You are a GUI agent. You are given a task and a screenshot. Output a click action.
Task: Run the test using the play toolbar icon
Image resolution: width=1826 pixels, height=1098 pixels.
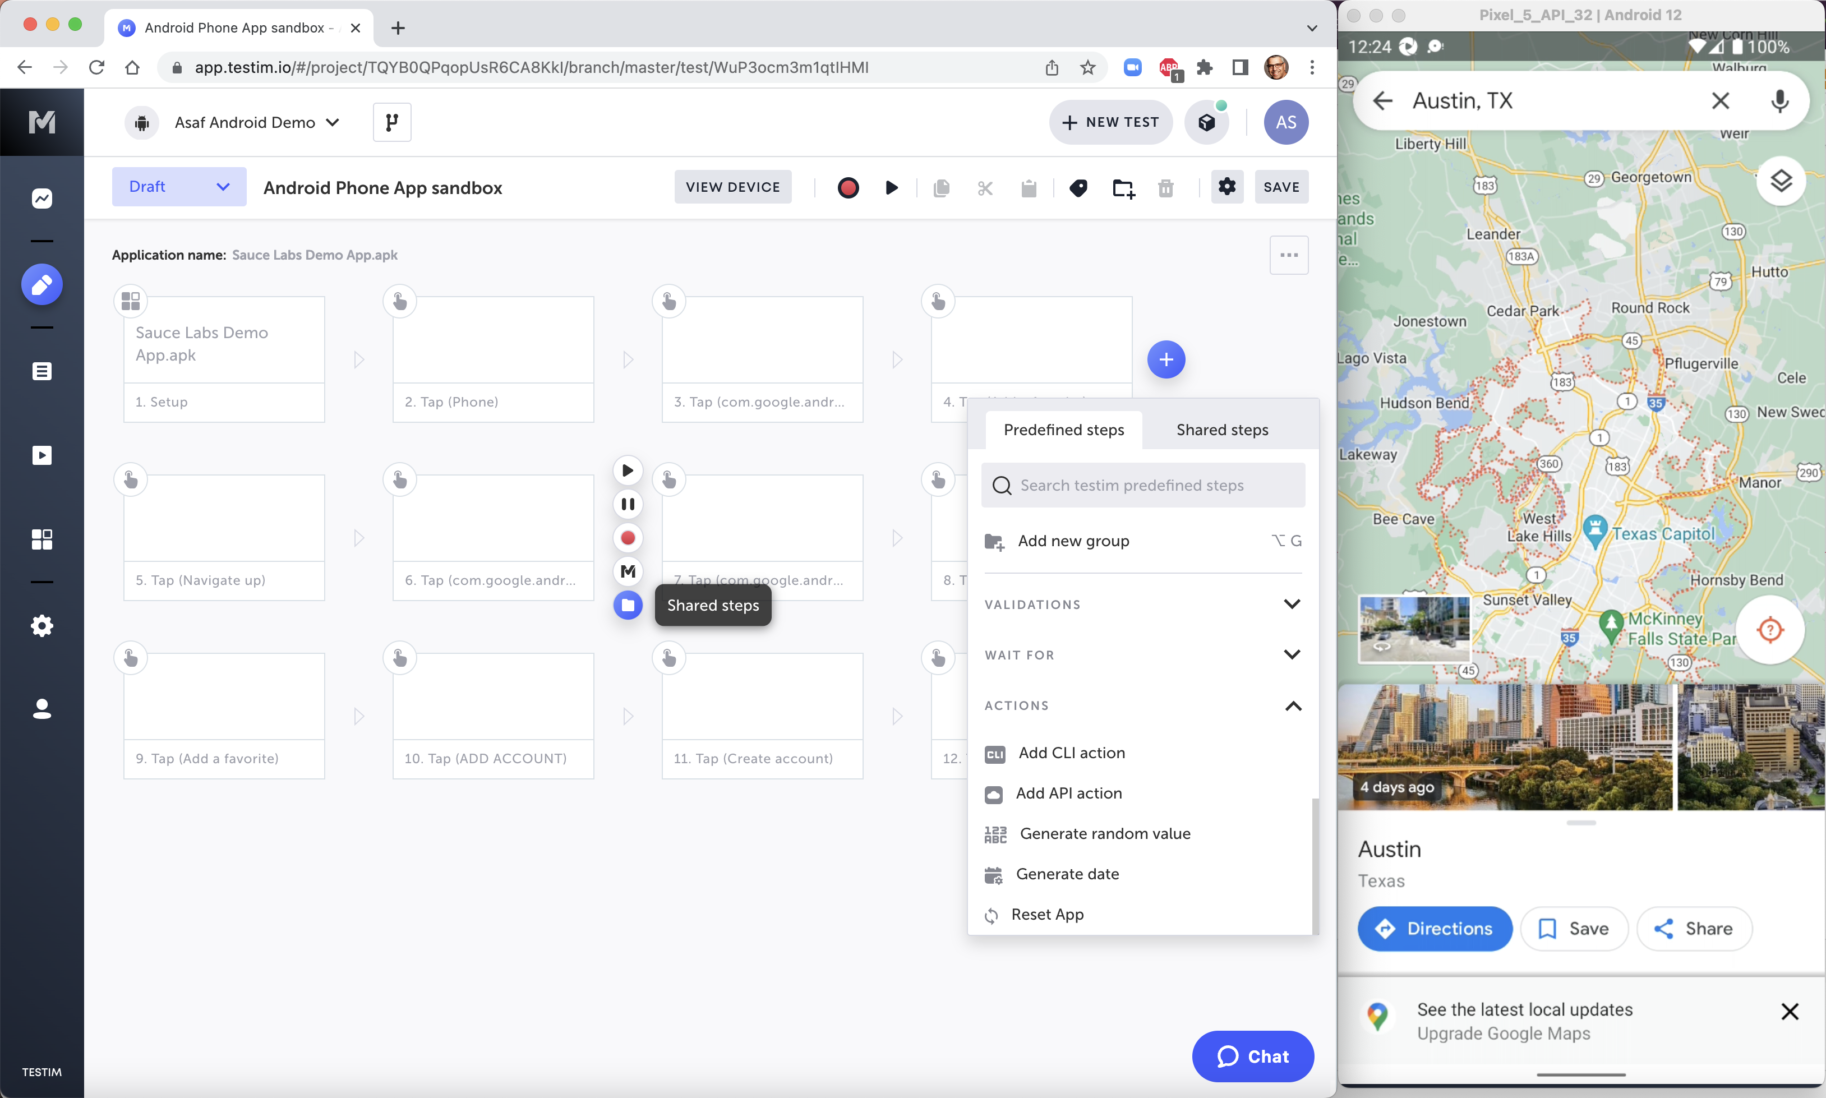tap(891, 187)
